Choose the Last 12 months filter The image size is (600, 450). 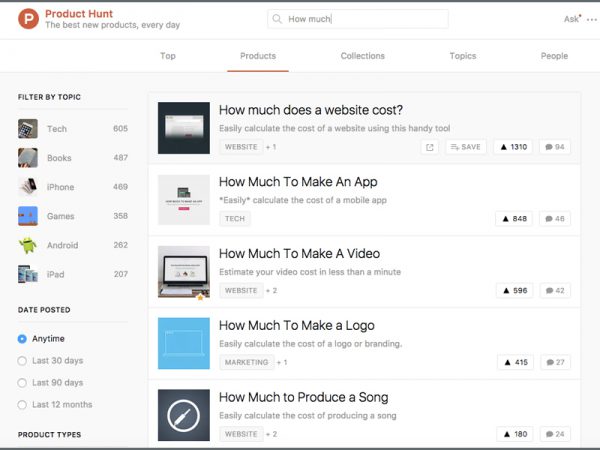[23, 405]
